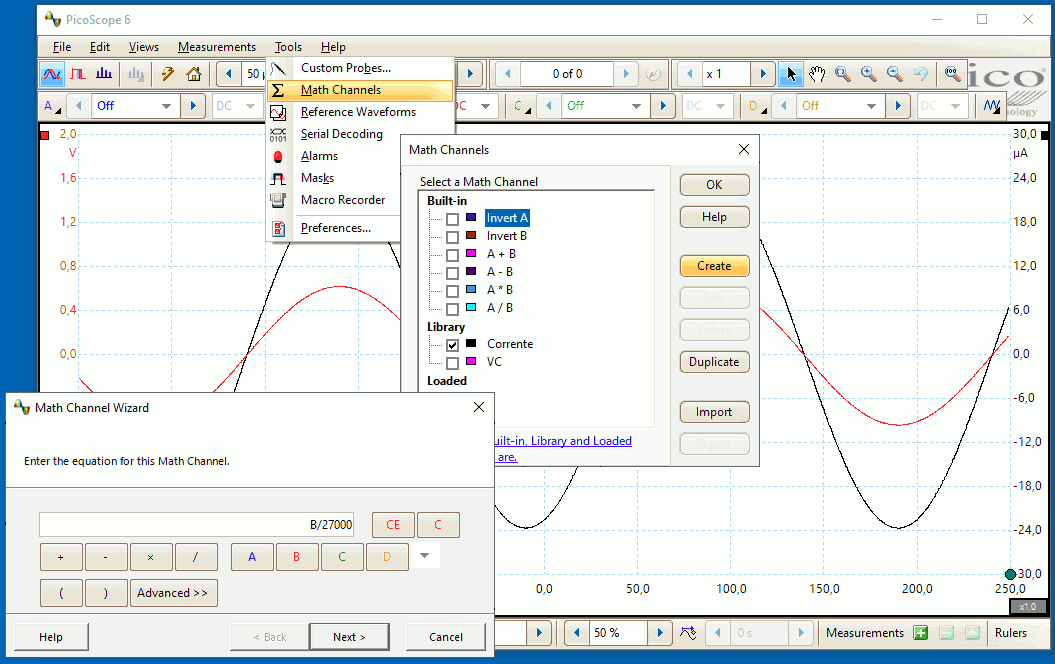Open the Measurements menu
Viewport: 1055px width, 664px height.
pyautogui.click(x=216, y=47)
